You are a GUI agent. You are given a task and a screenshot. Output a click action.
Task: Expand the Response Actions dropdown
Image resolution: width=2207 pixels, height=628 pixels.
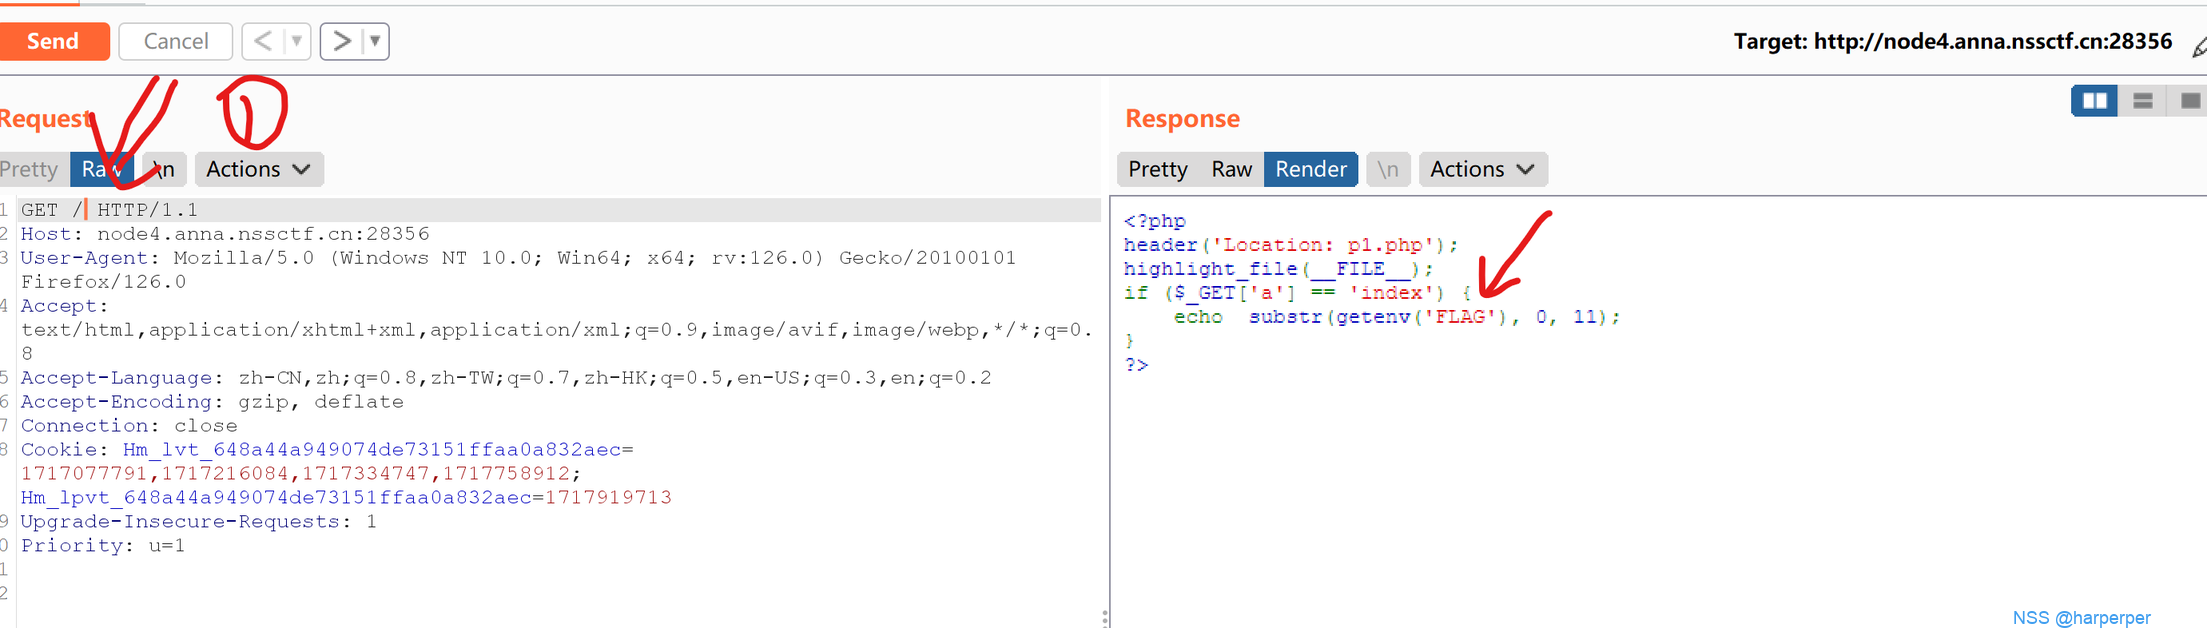[x=1481, y=169]
